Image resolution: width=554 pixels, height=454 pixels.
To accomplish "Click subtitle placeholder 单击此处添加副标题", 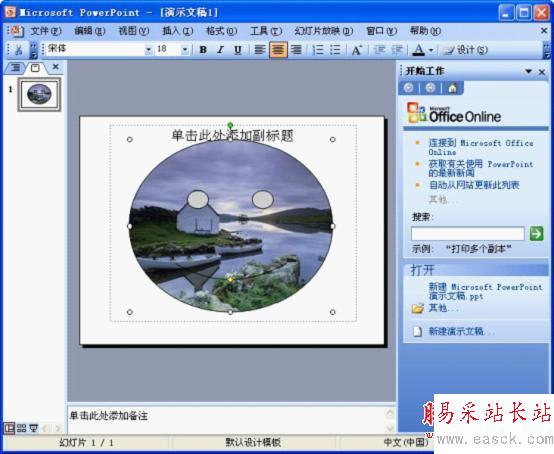I will point(232,135).
